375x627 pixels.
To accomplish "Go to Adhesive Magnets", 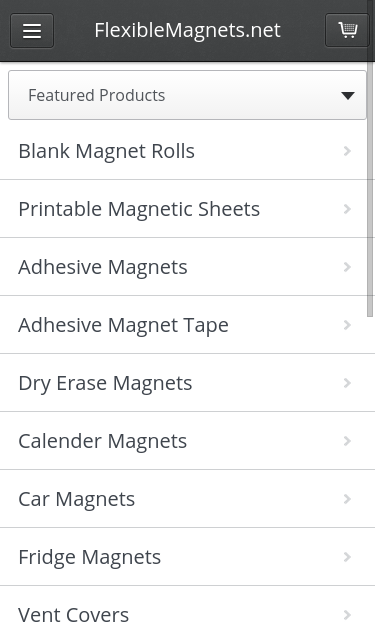I will coord(187,267).
